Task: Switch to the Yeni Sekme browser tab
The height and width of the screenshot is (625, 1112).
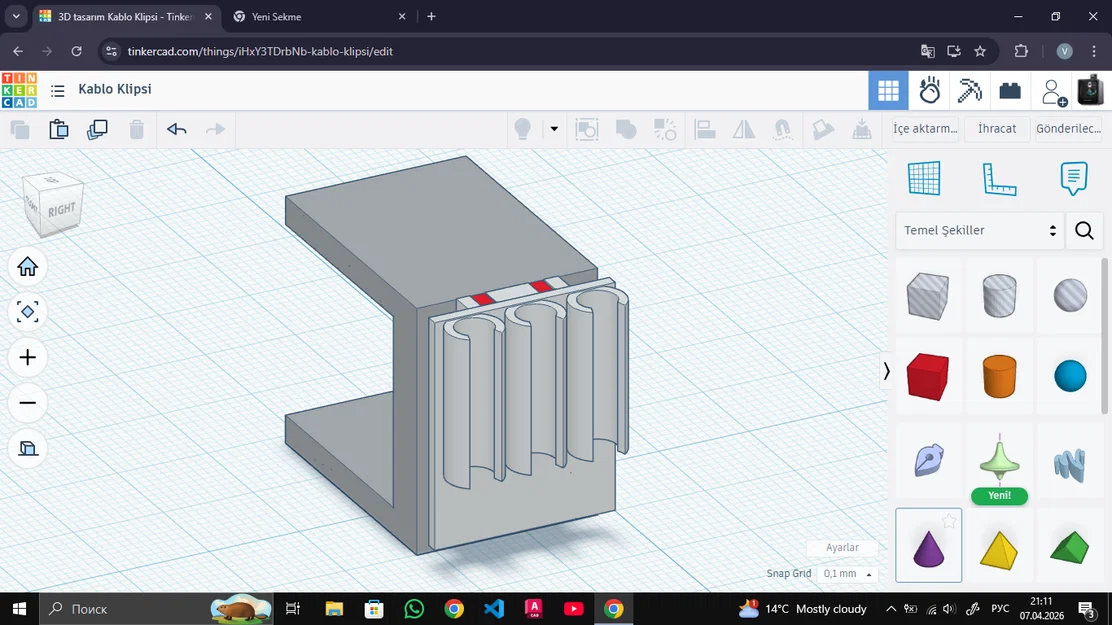Action: [x=276, y=17]
